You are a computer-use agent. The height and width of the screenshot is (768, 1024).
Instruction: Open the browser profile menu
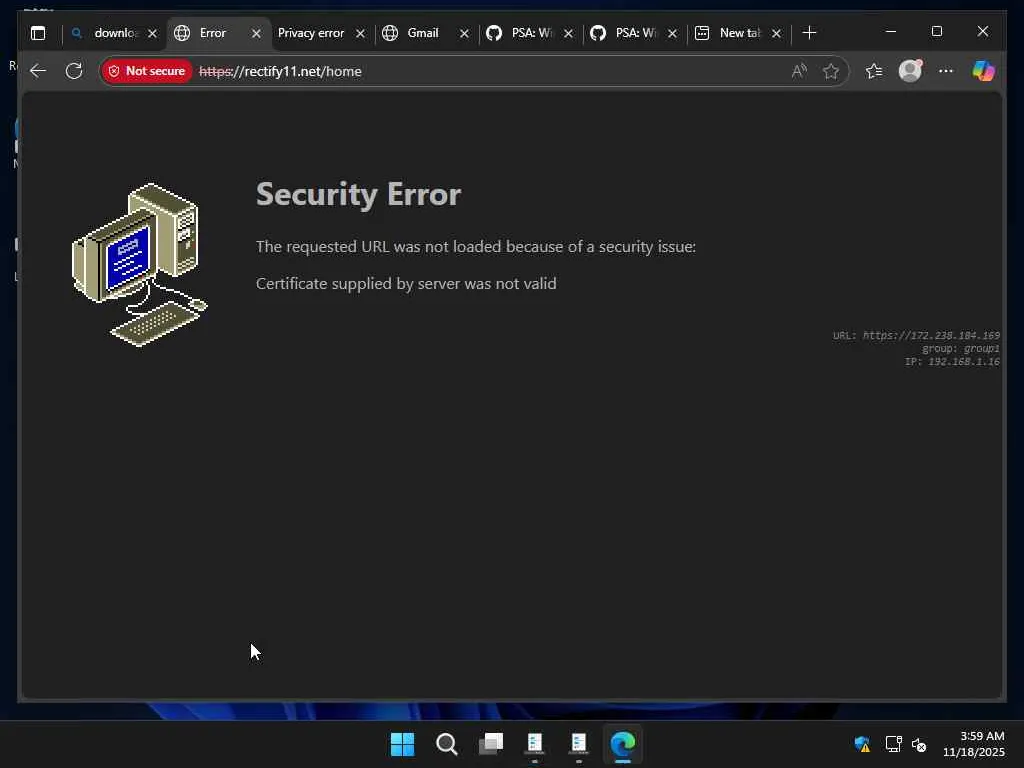point(910,71)
